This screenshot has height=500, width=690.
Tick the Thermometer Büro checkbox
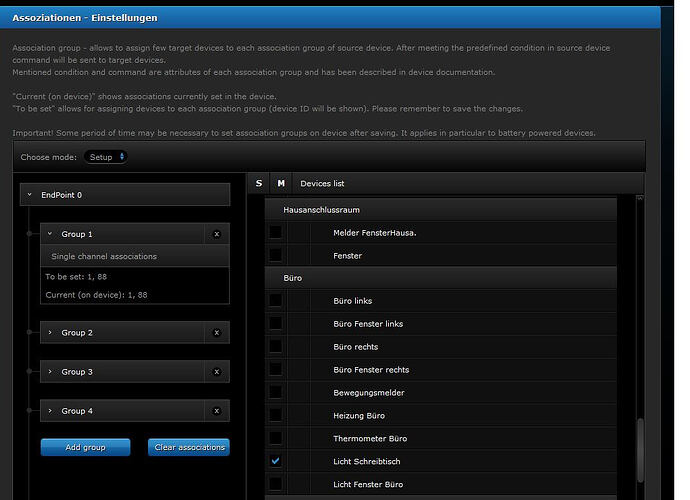275,438
